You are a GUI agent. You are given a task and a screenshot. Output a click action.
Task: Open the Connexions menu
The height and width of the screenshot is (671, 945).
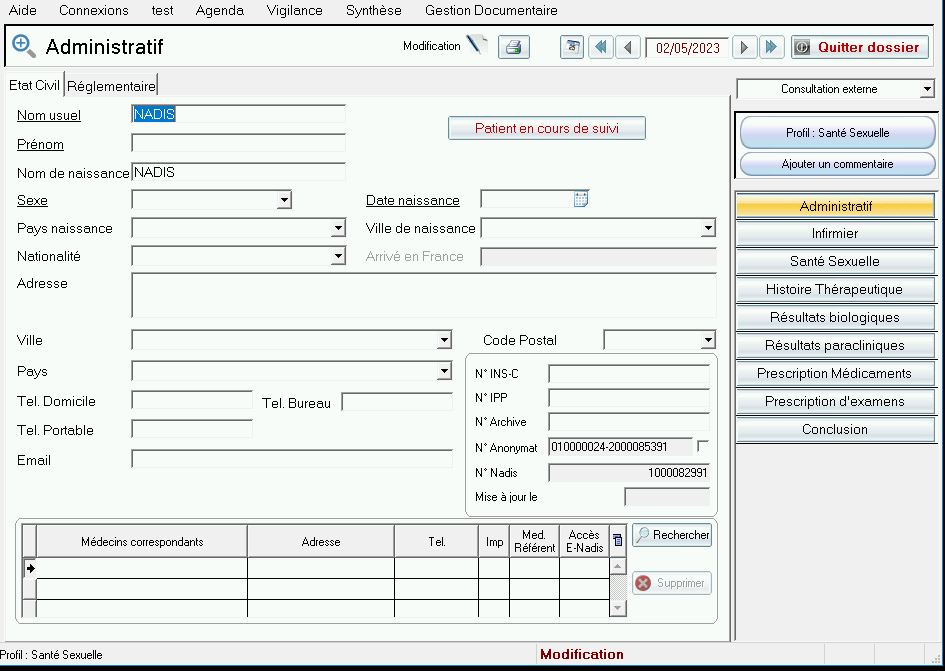[93, 10]
